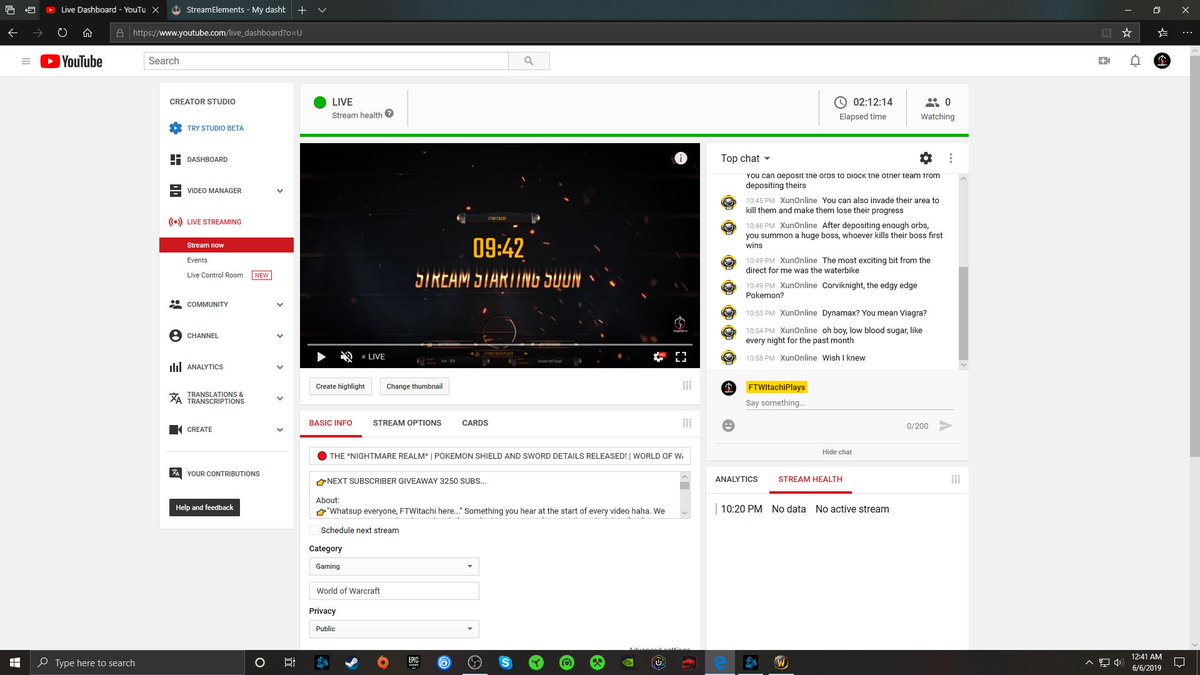Open Live Control Room
The width and height of the screenshot is (1200, 675).
coord(215,275)
